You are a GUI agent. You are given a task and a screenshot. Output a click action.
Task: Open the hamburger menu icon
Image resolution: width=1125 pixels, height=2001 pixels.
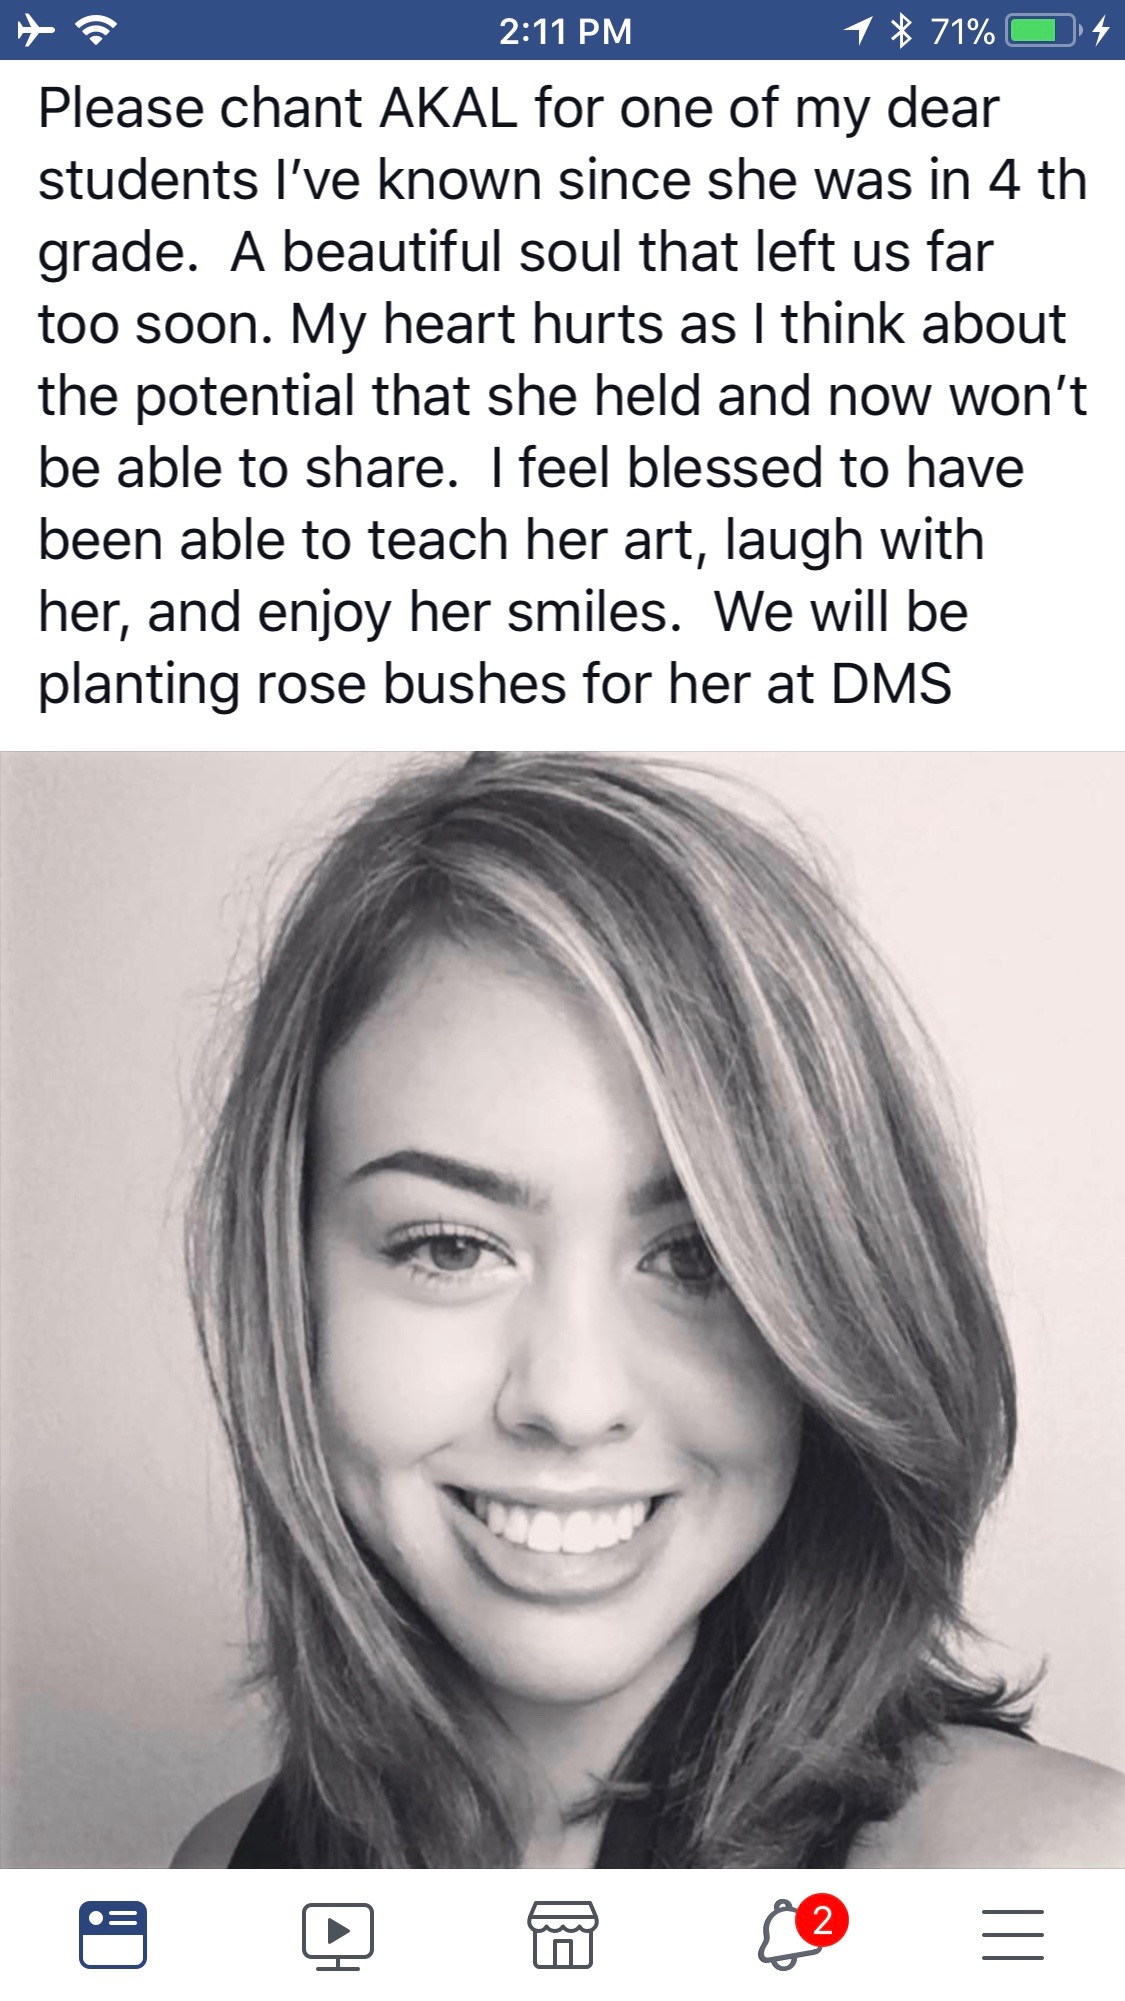coord(1012,1935)
